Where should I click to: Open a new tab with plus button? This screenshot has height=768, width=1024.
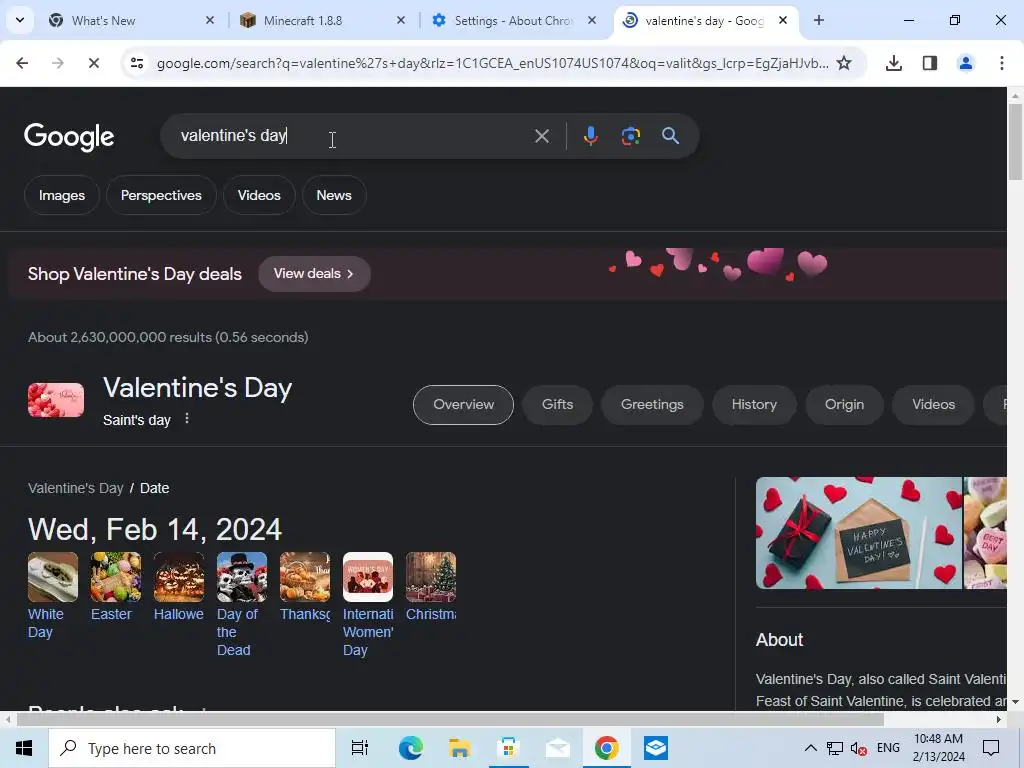coord(819,20)
